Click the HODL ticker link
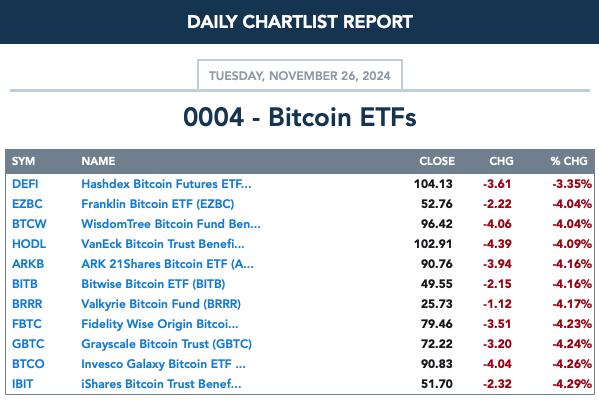 pos(29,244)
